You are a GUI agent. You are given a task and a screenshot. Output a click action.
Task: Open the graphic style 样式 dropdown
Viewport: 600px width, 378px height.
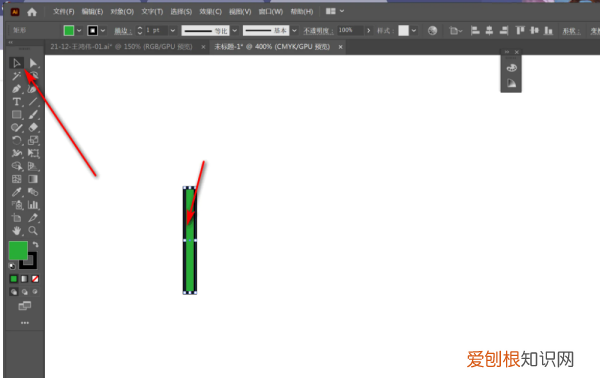click(414, 31)
